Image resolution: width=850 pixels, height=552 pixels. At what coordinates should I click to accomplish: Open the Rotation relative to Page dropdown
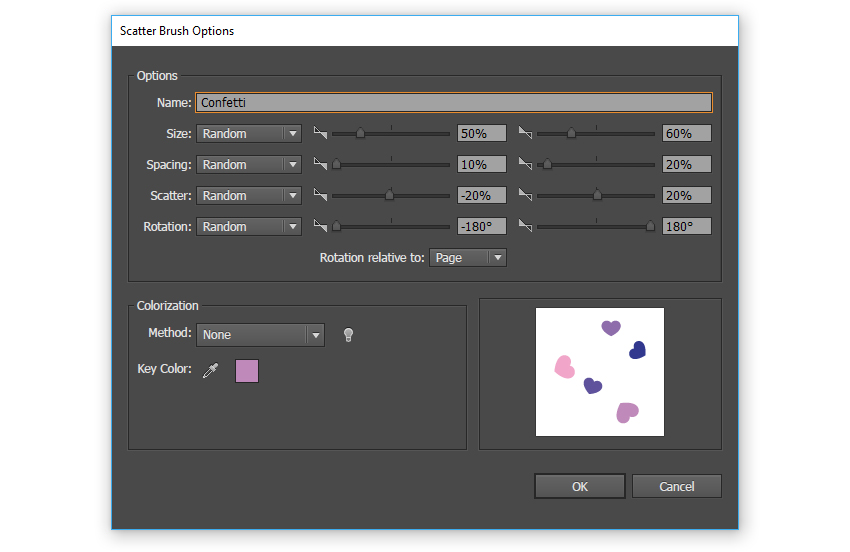pyautogui.click(x=468, y=258)
